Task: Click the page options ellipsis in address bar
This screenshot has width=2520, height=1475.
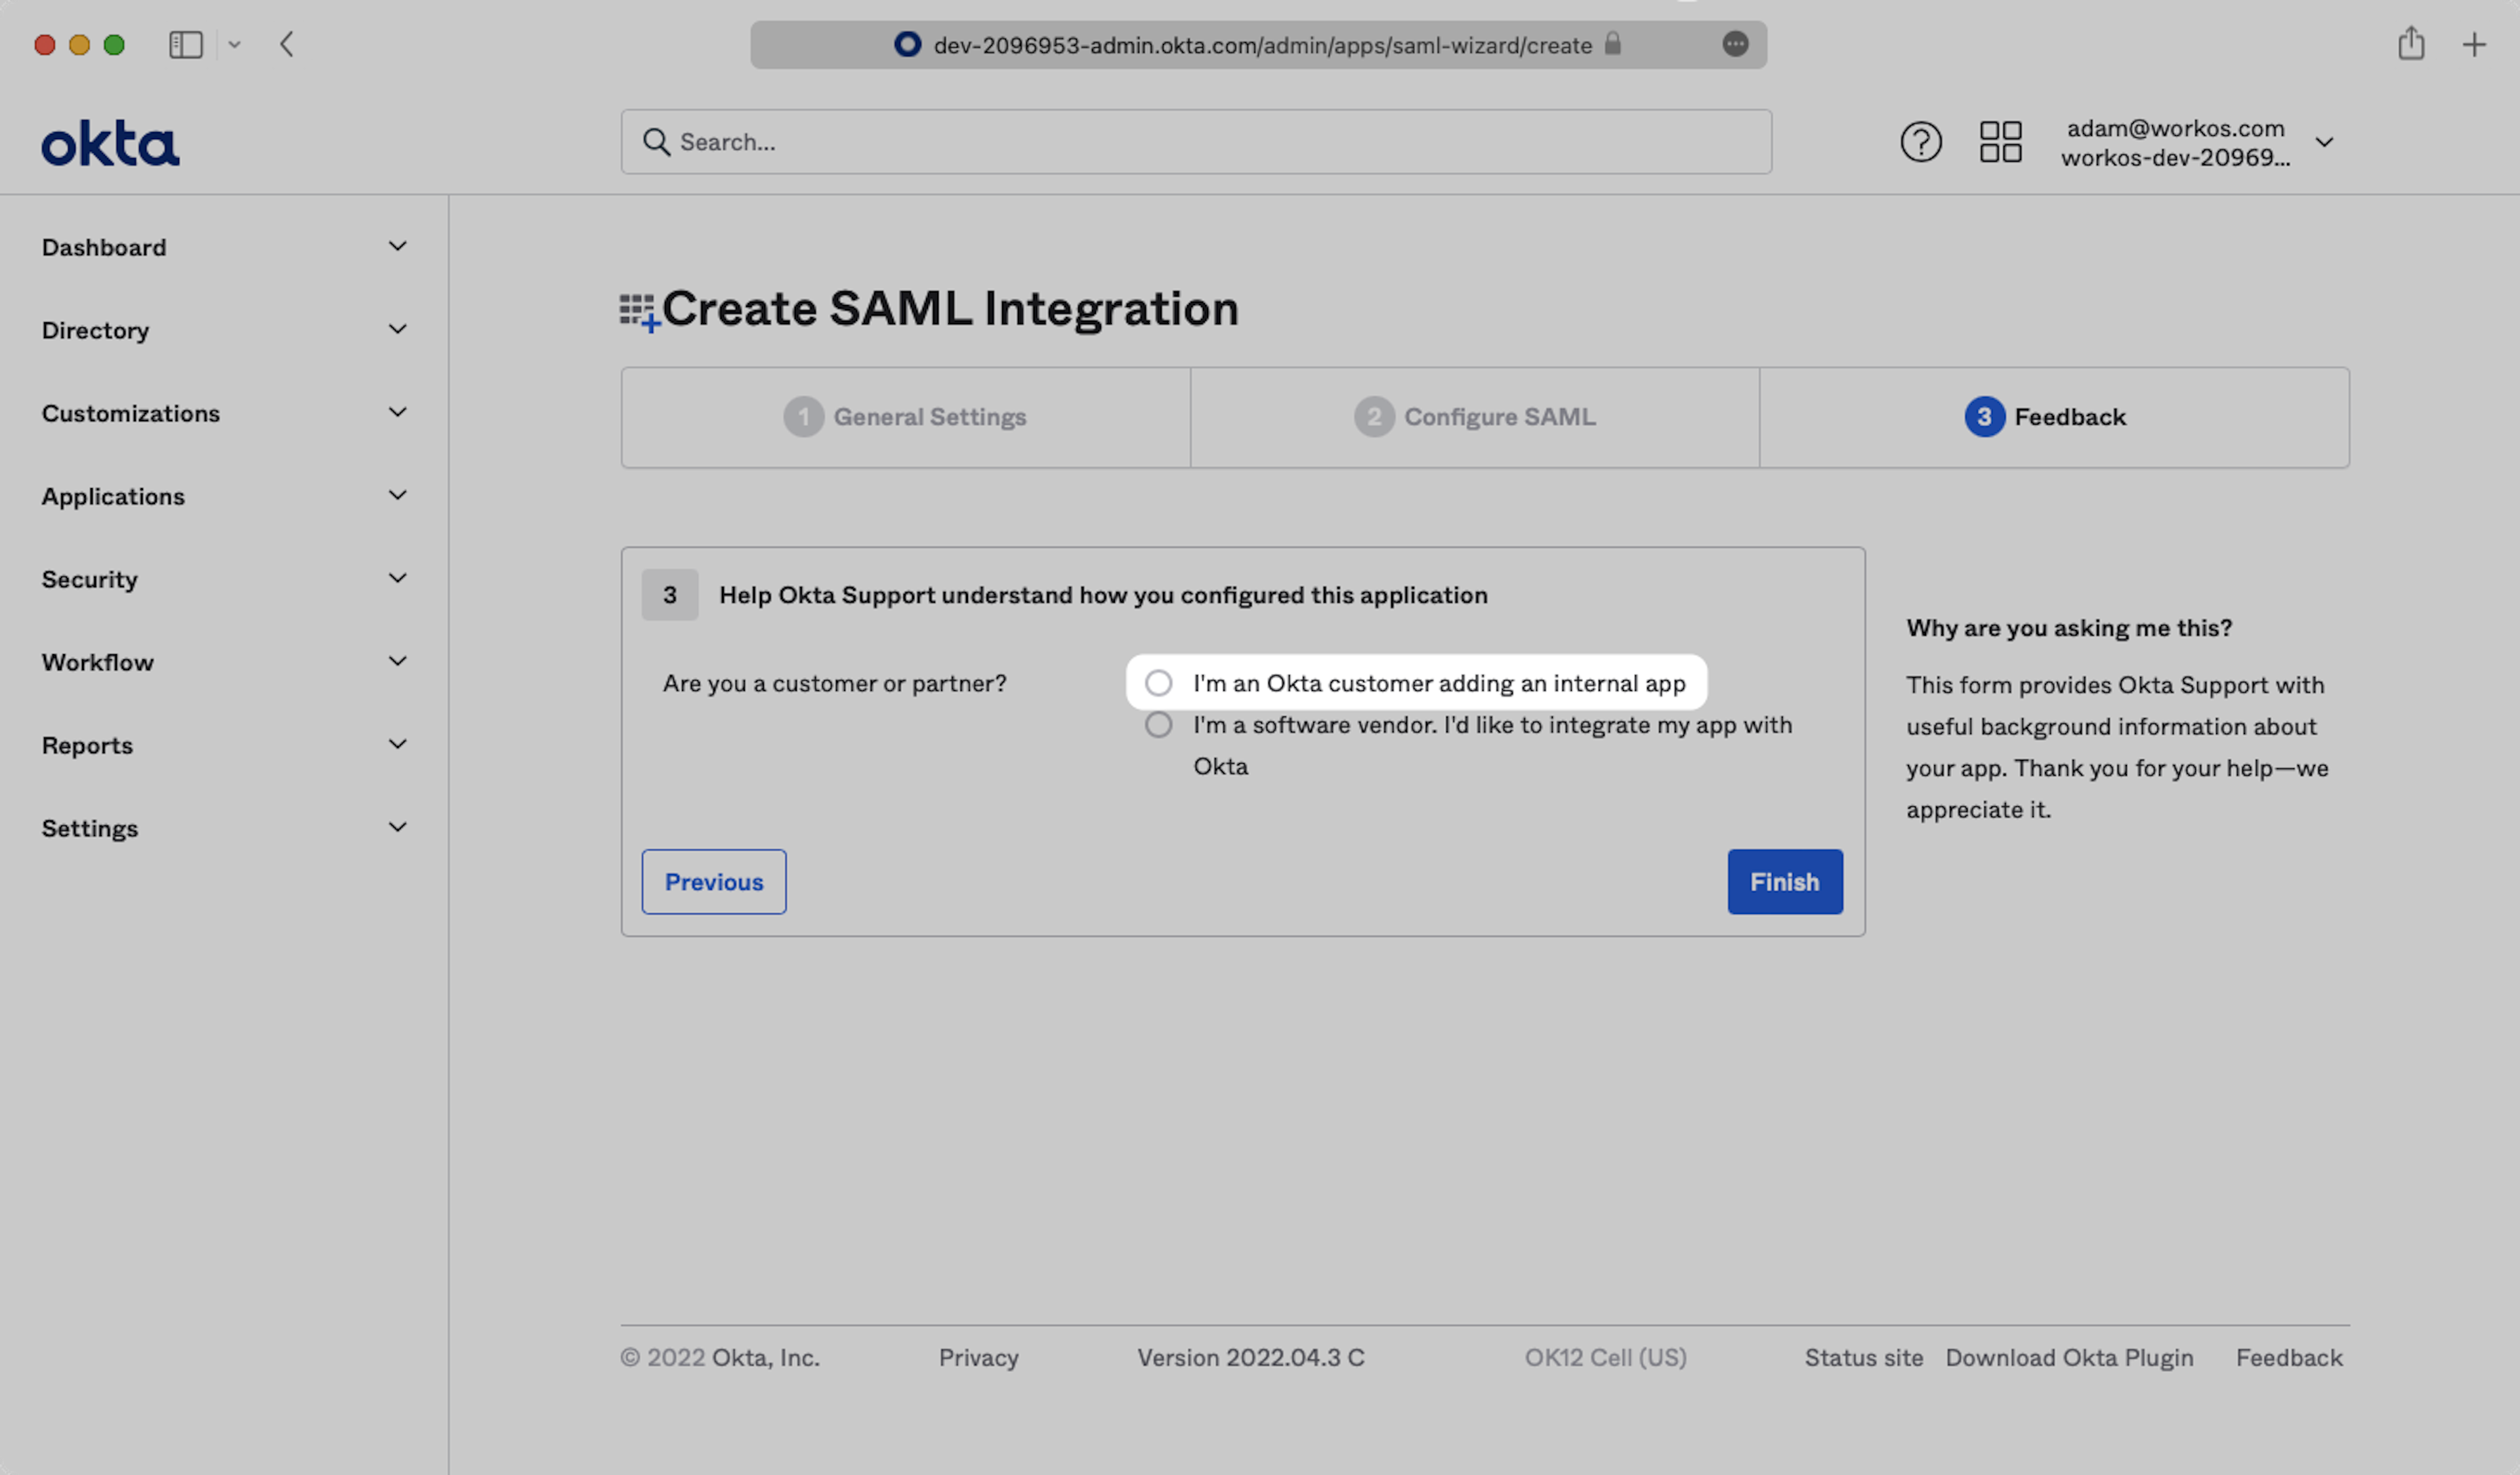Action: pos(1735,44)
